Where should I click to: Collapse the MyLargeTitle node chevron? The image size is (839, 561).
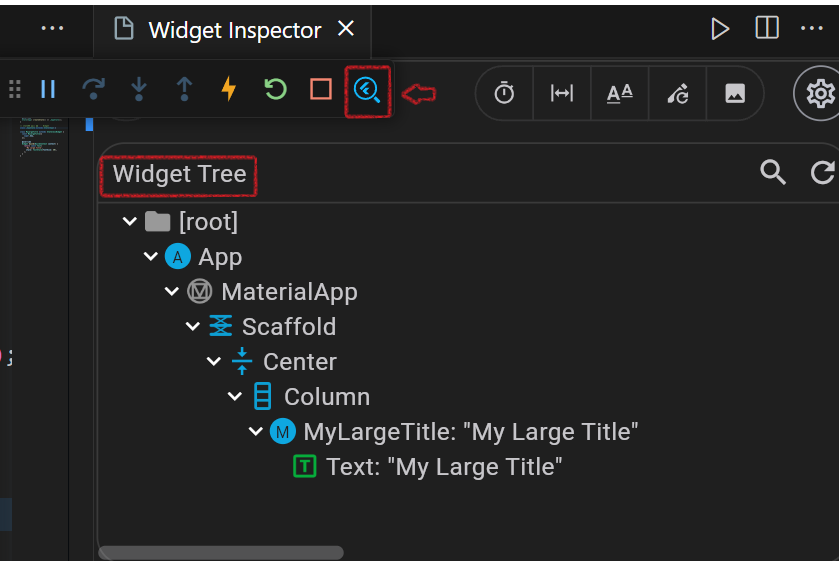(256, 431)
